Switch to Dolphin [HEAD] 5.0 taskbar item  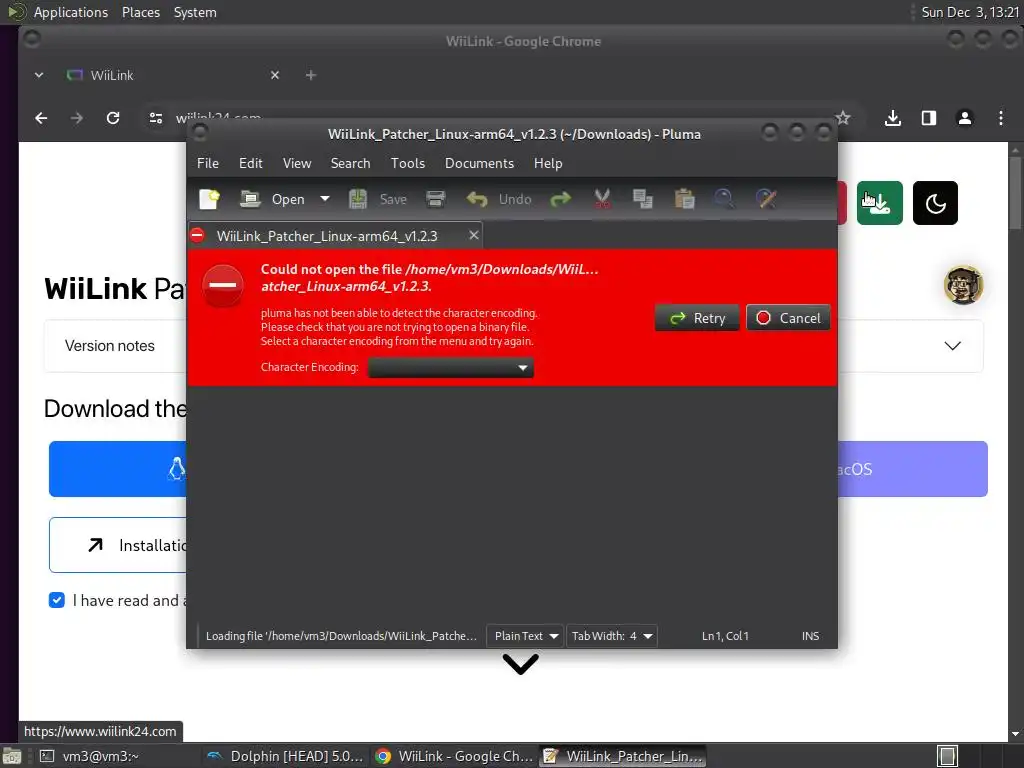[285, 756]
